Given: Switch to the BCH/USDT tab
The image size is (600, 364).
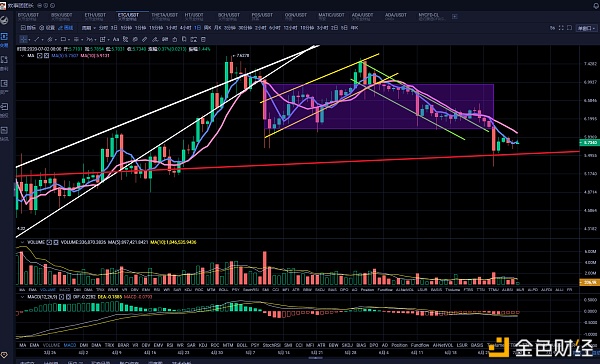Looking at the screenshot, I should click(228, 16).
